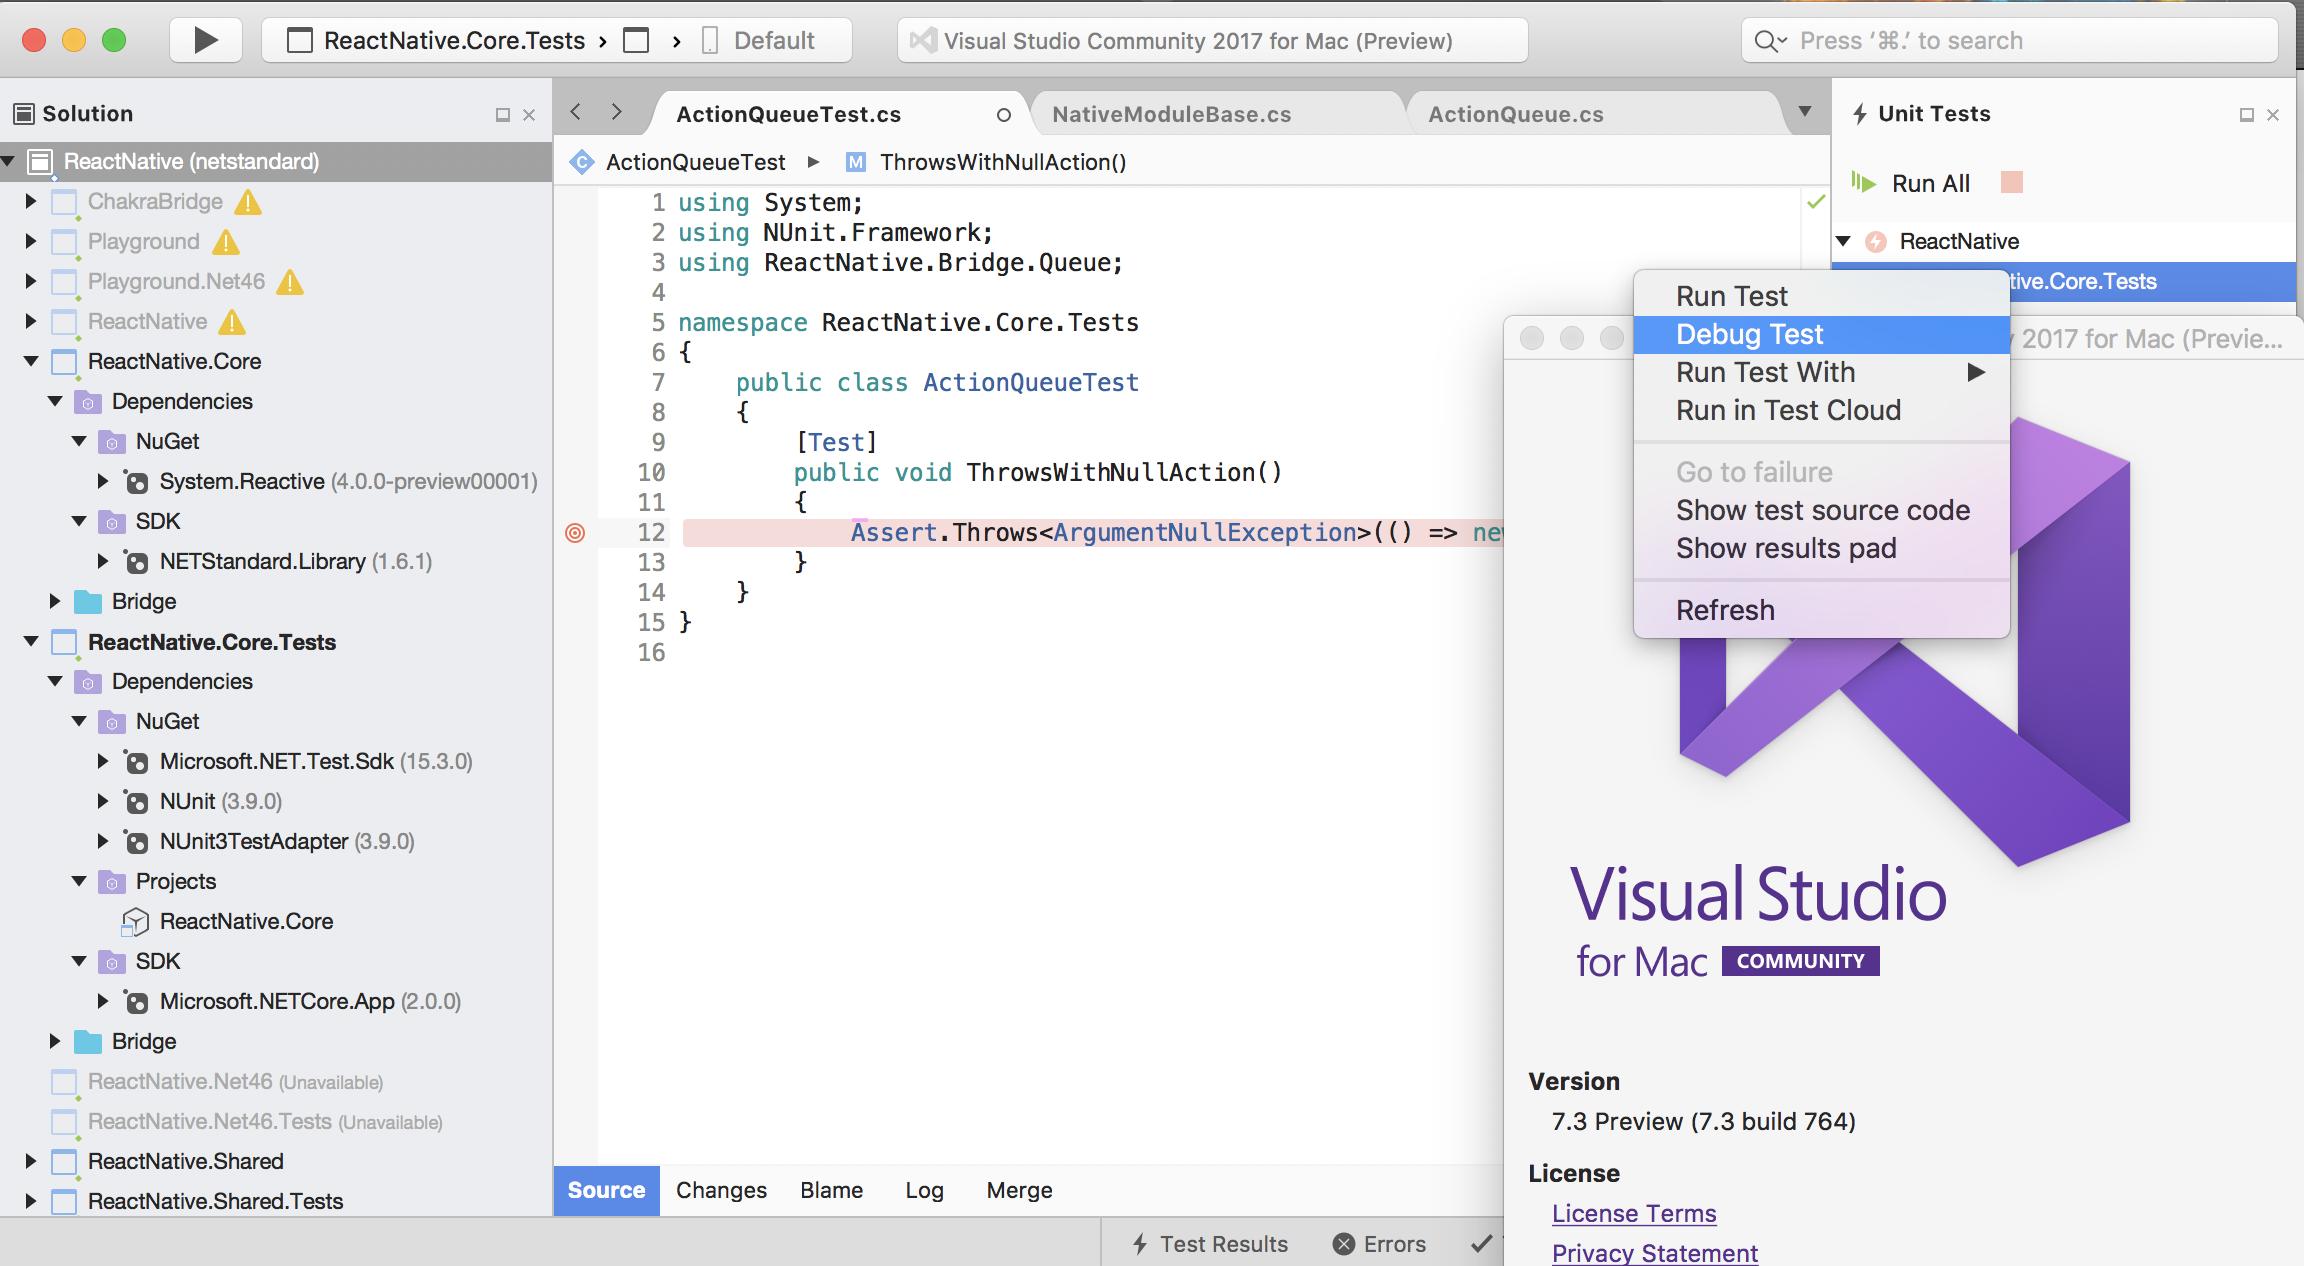Screen dimensions: 2304x1266
Task: Collapse the Projects folder
Action: (79, 882)
